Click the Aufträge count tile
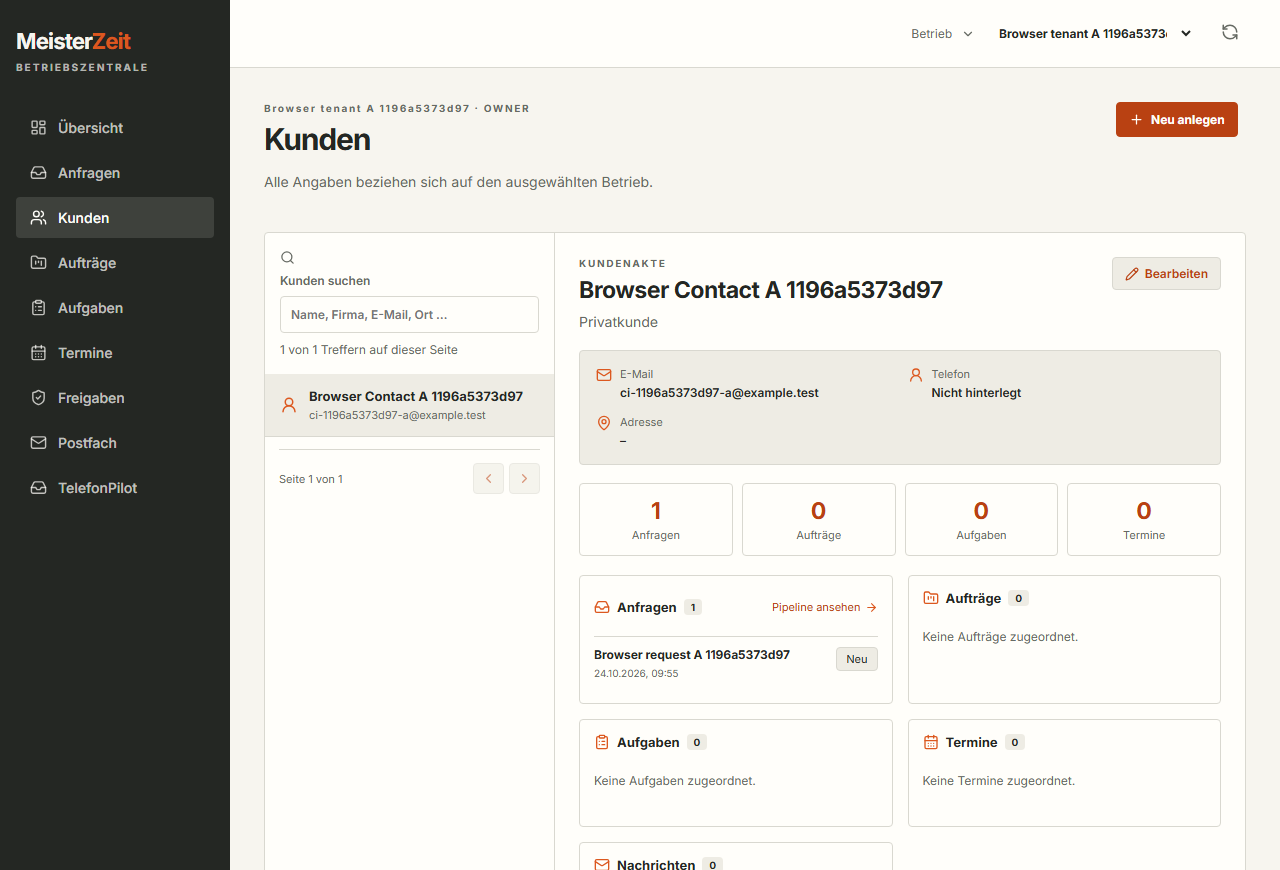The height and width of the screenshot is (870, 1280). pyautogui.click(x=819, y=519)
